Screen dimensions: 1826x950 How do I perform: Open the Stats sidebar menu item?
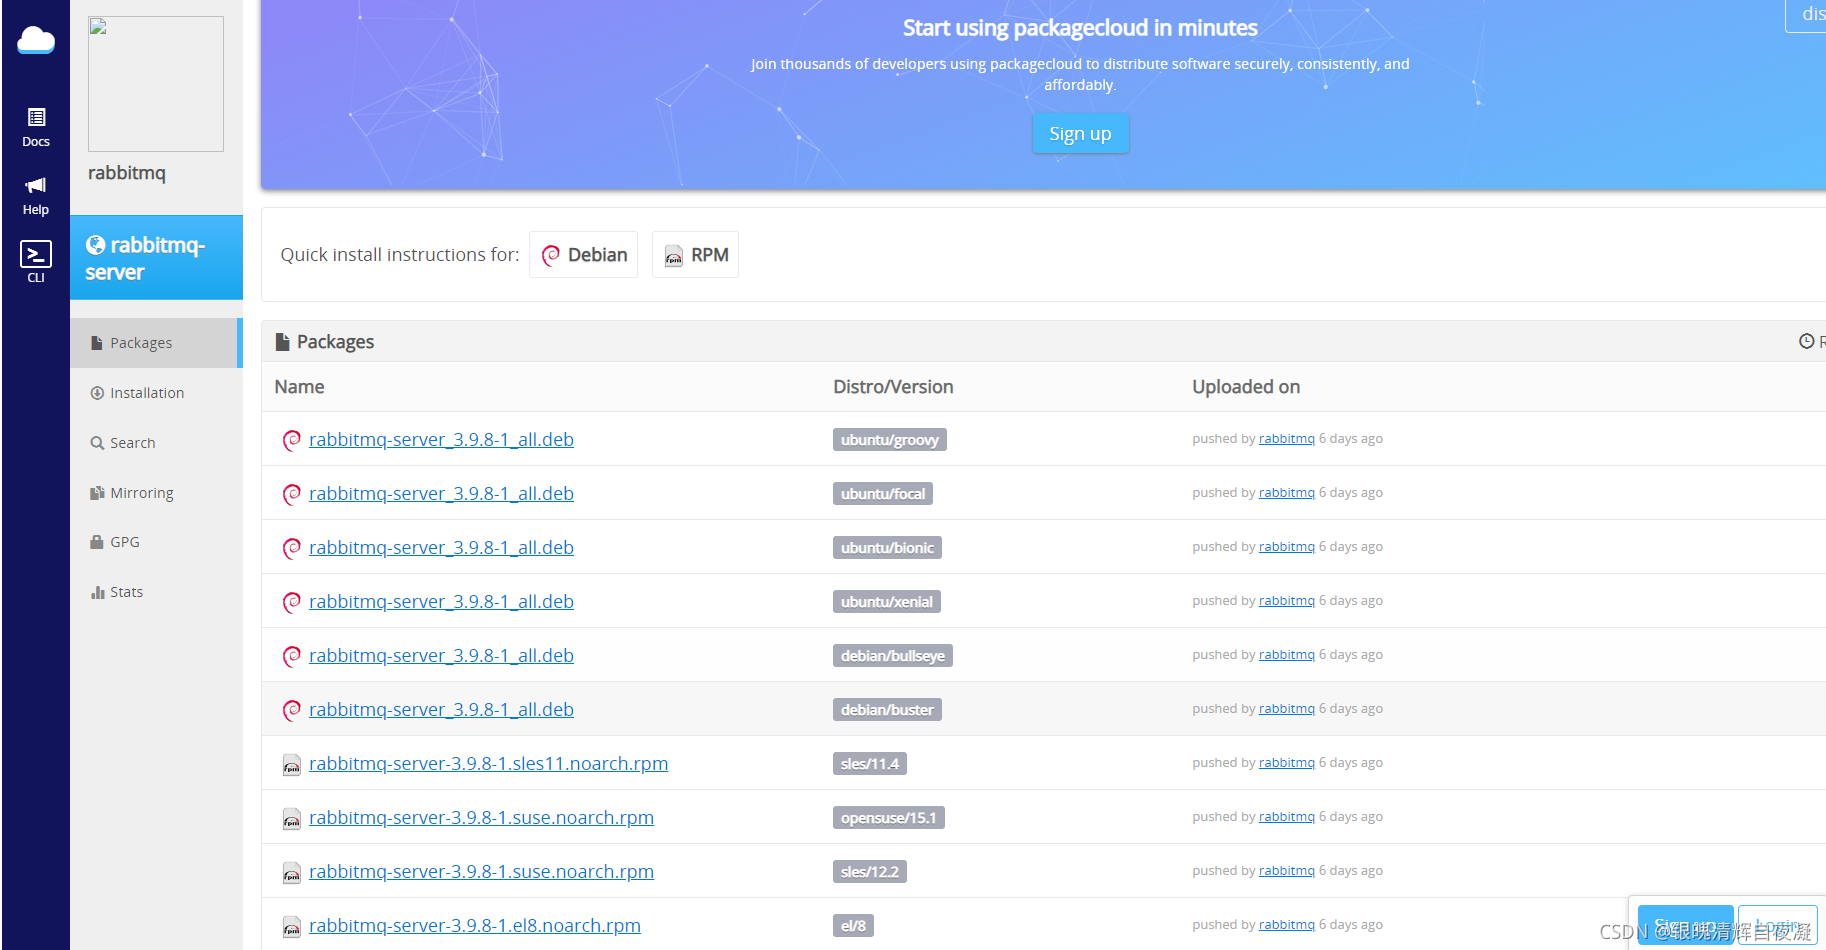click(x=156, y=592)
